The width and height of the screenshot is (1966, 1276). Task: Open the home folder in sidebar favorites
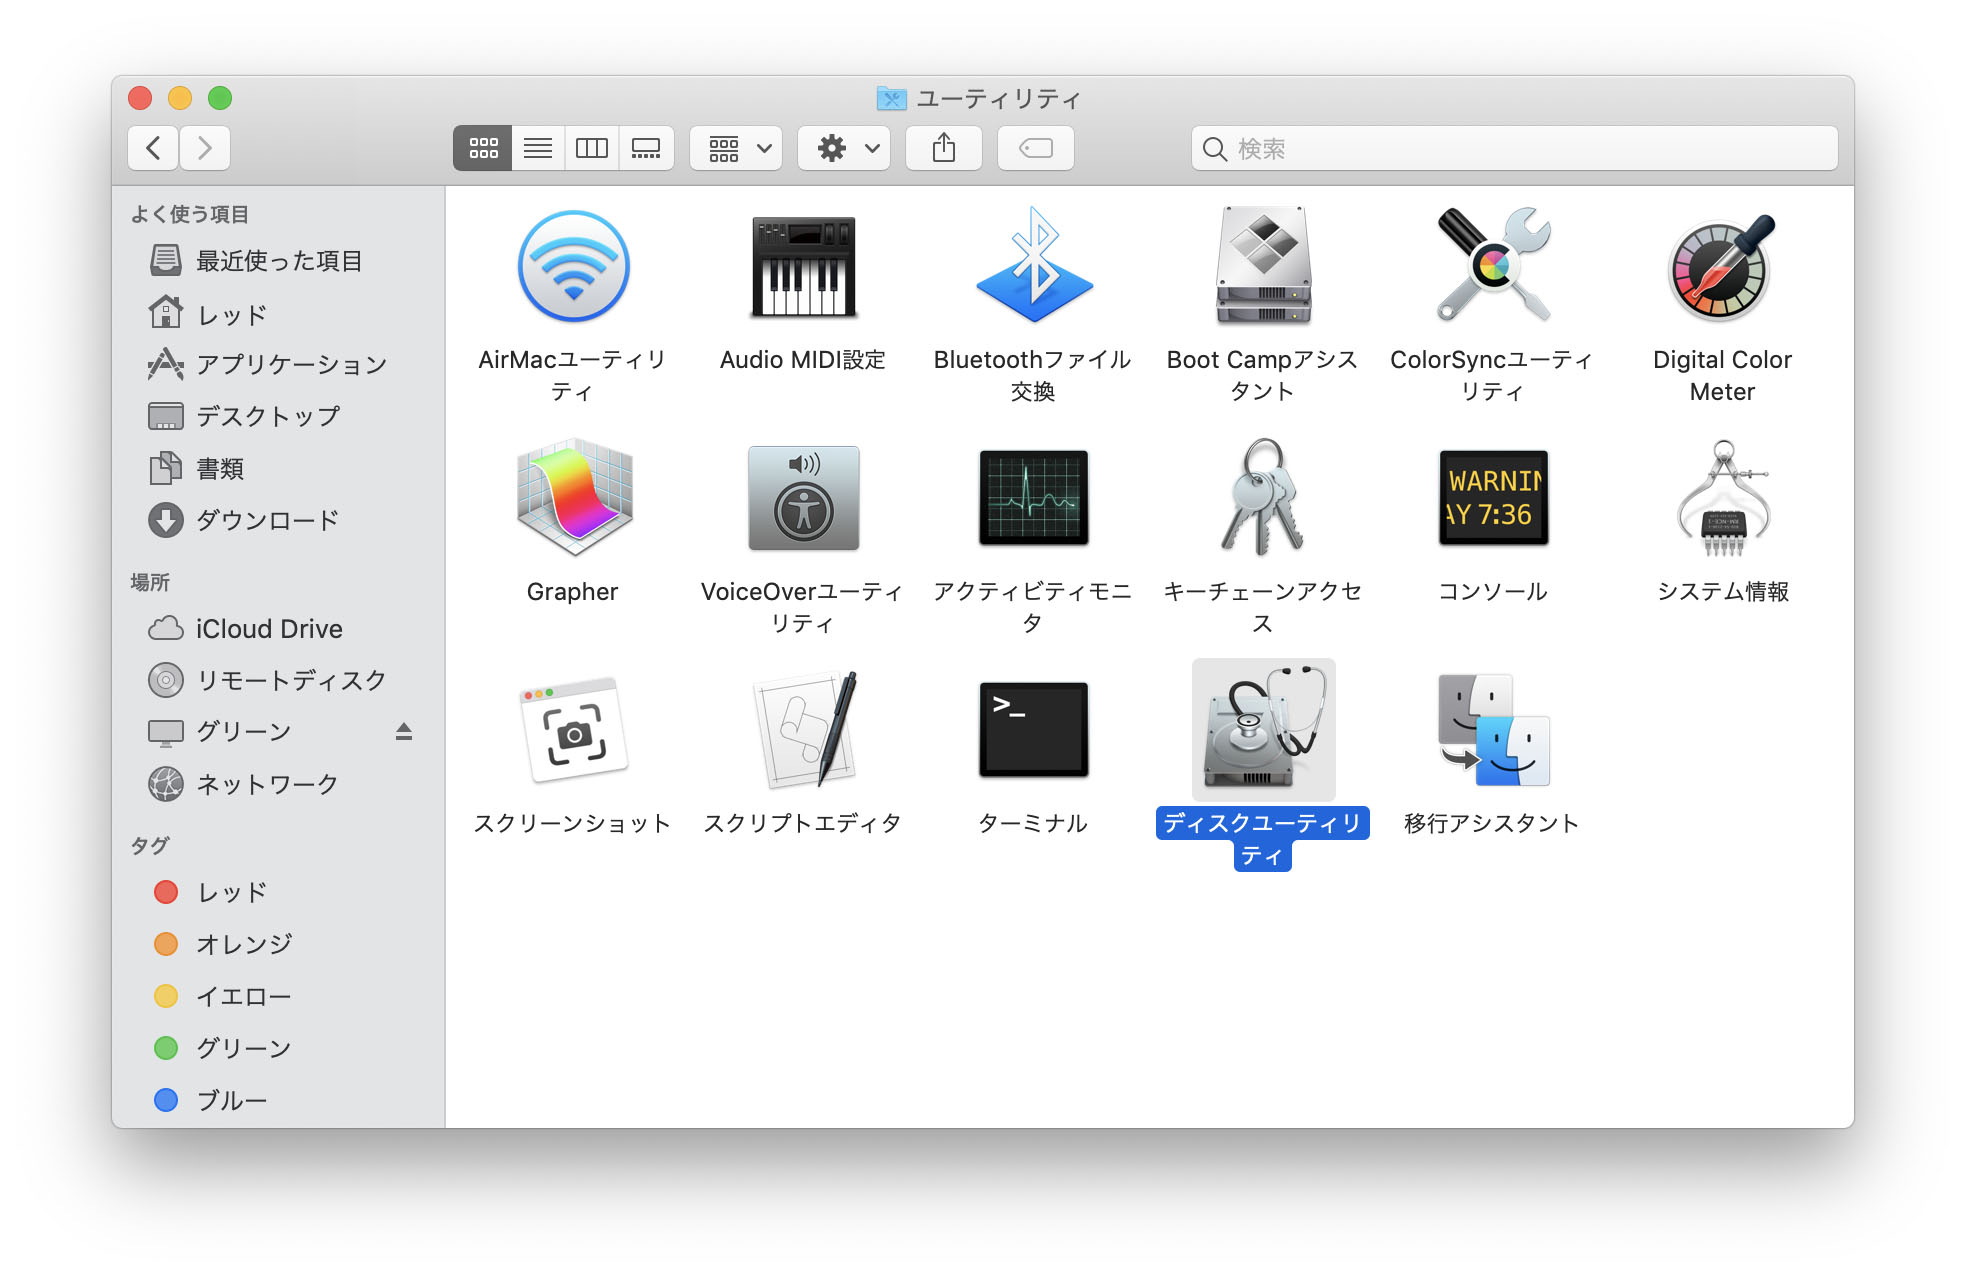click(x=278, y=314)
